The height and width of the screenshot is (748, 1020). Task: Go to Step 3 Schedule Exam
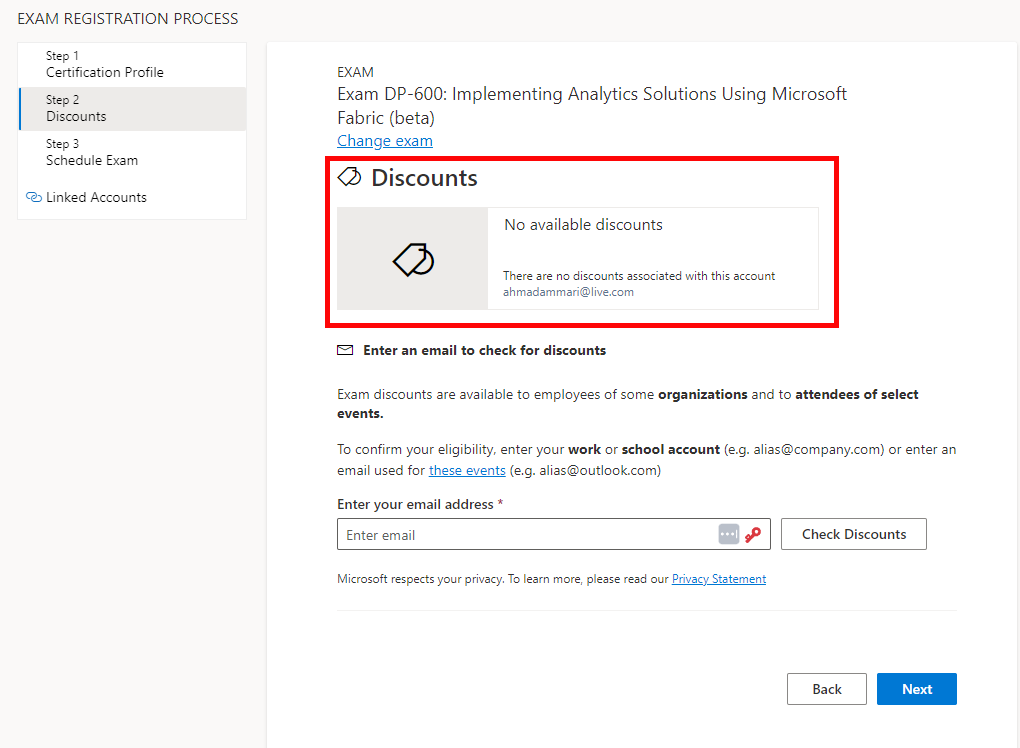tap(132, 152)
